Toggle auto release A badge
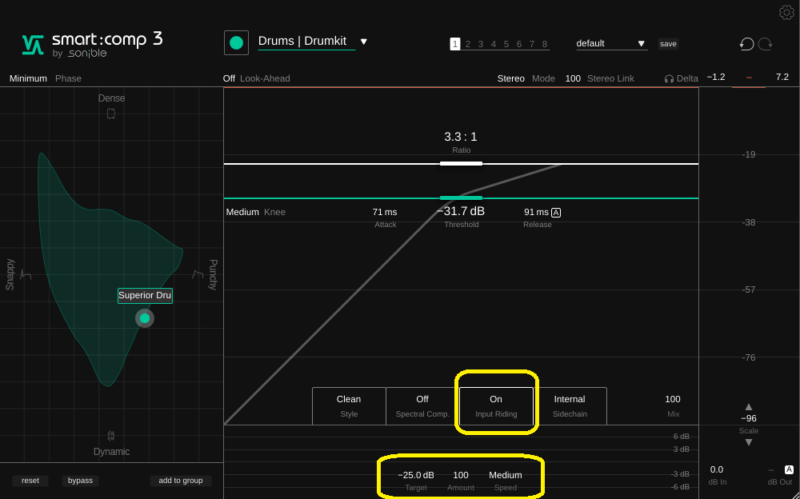 556,212
